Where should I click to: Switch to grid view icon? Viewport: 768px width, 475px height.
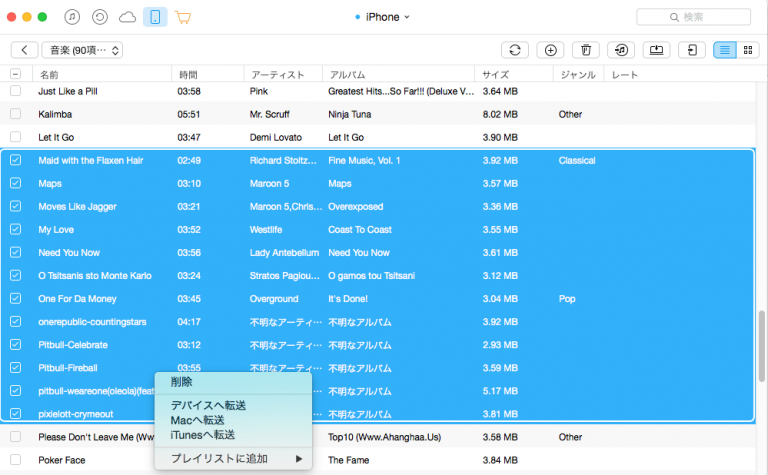(x=748, y=50)
